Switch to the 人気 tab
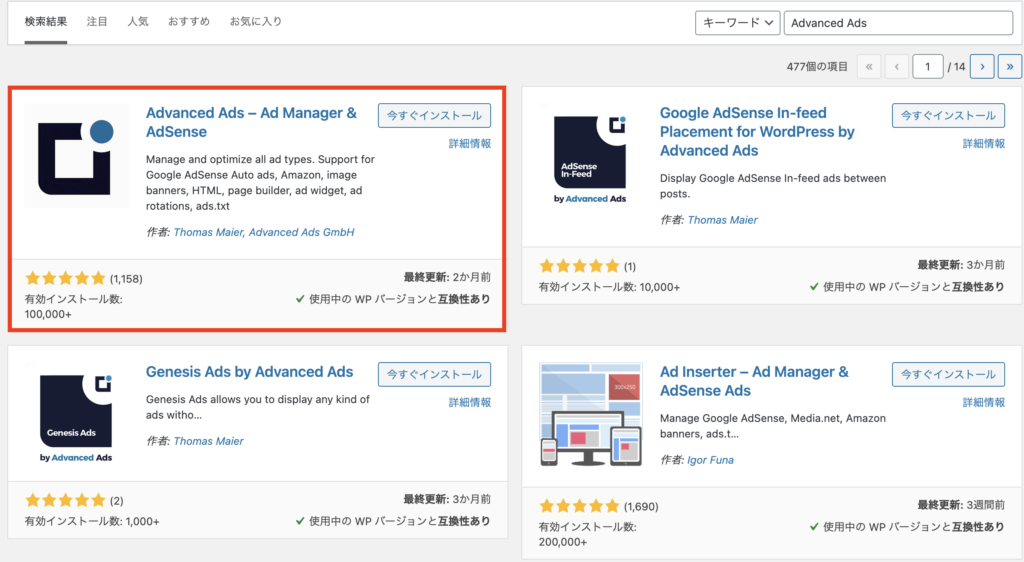This screenshot has width=1024, height=562. (x=138, y=22)
